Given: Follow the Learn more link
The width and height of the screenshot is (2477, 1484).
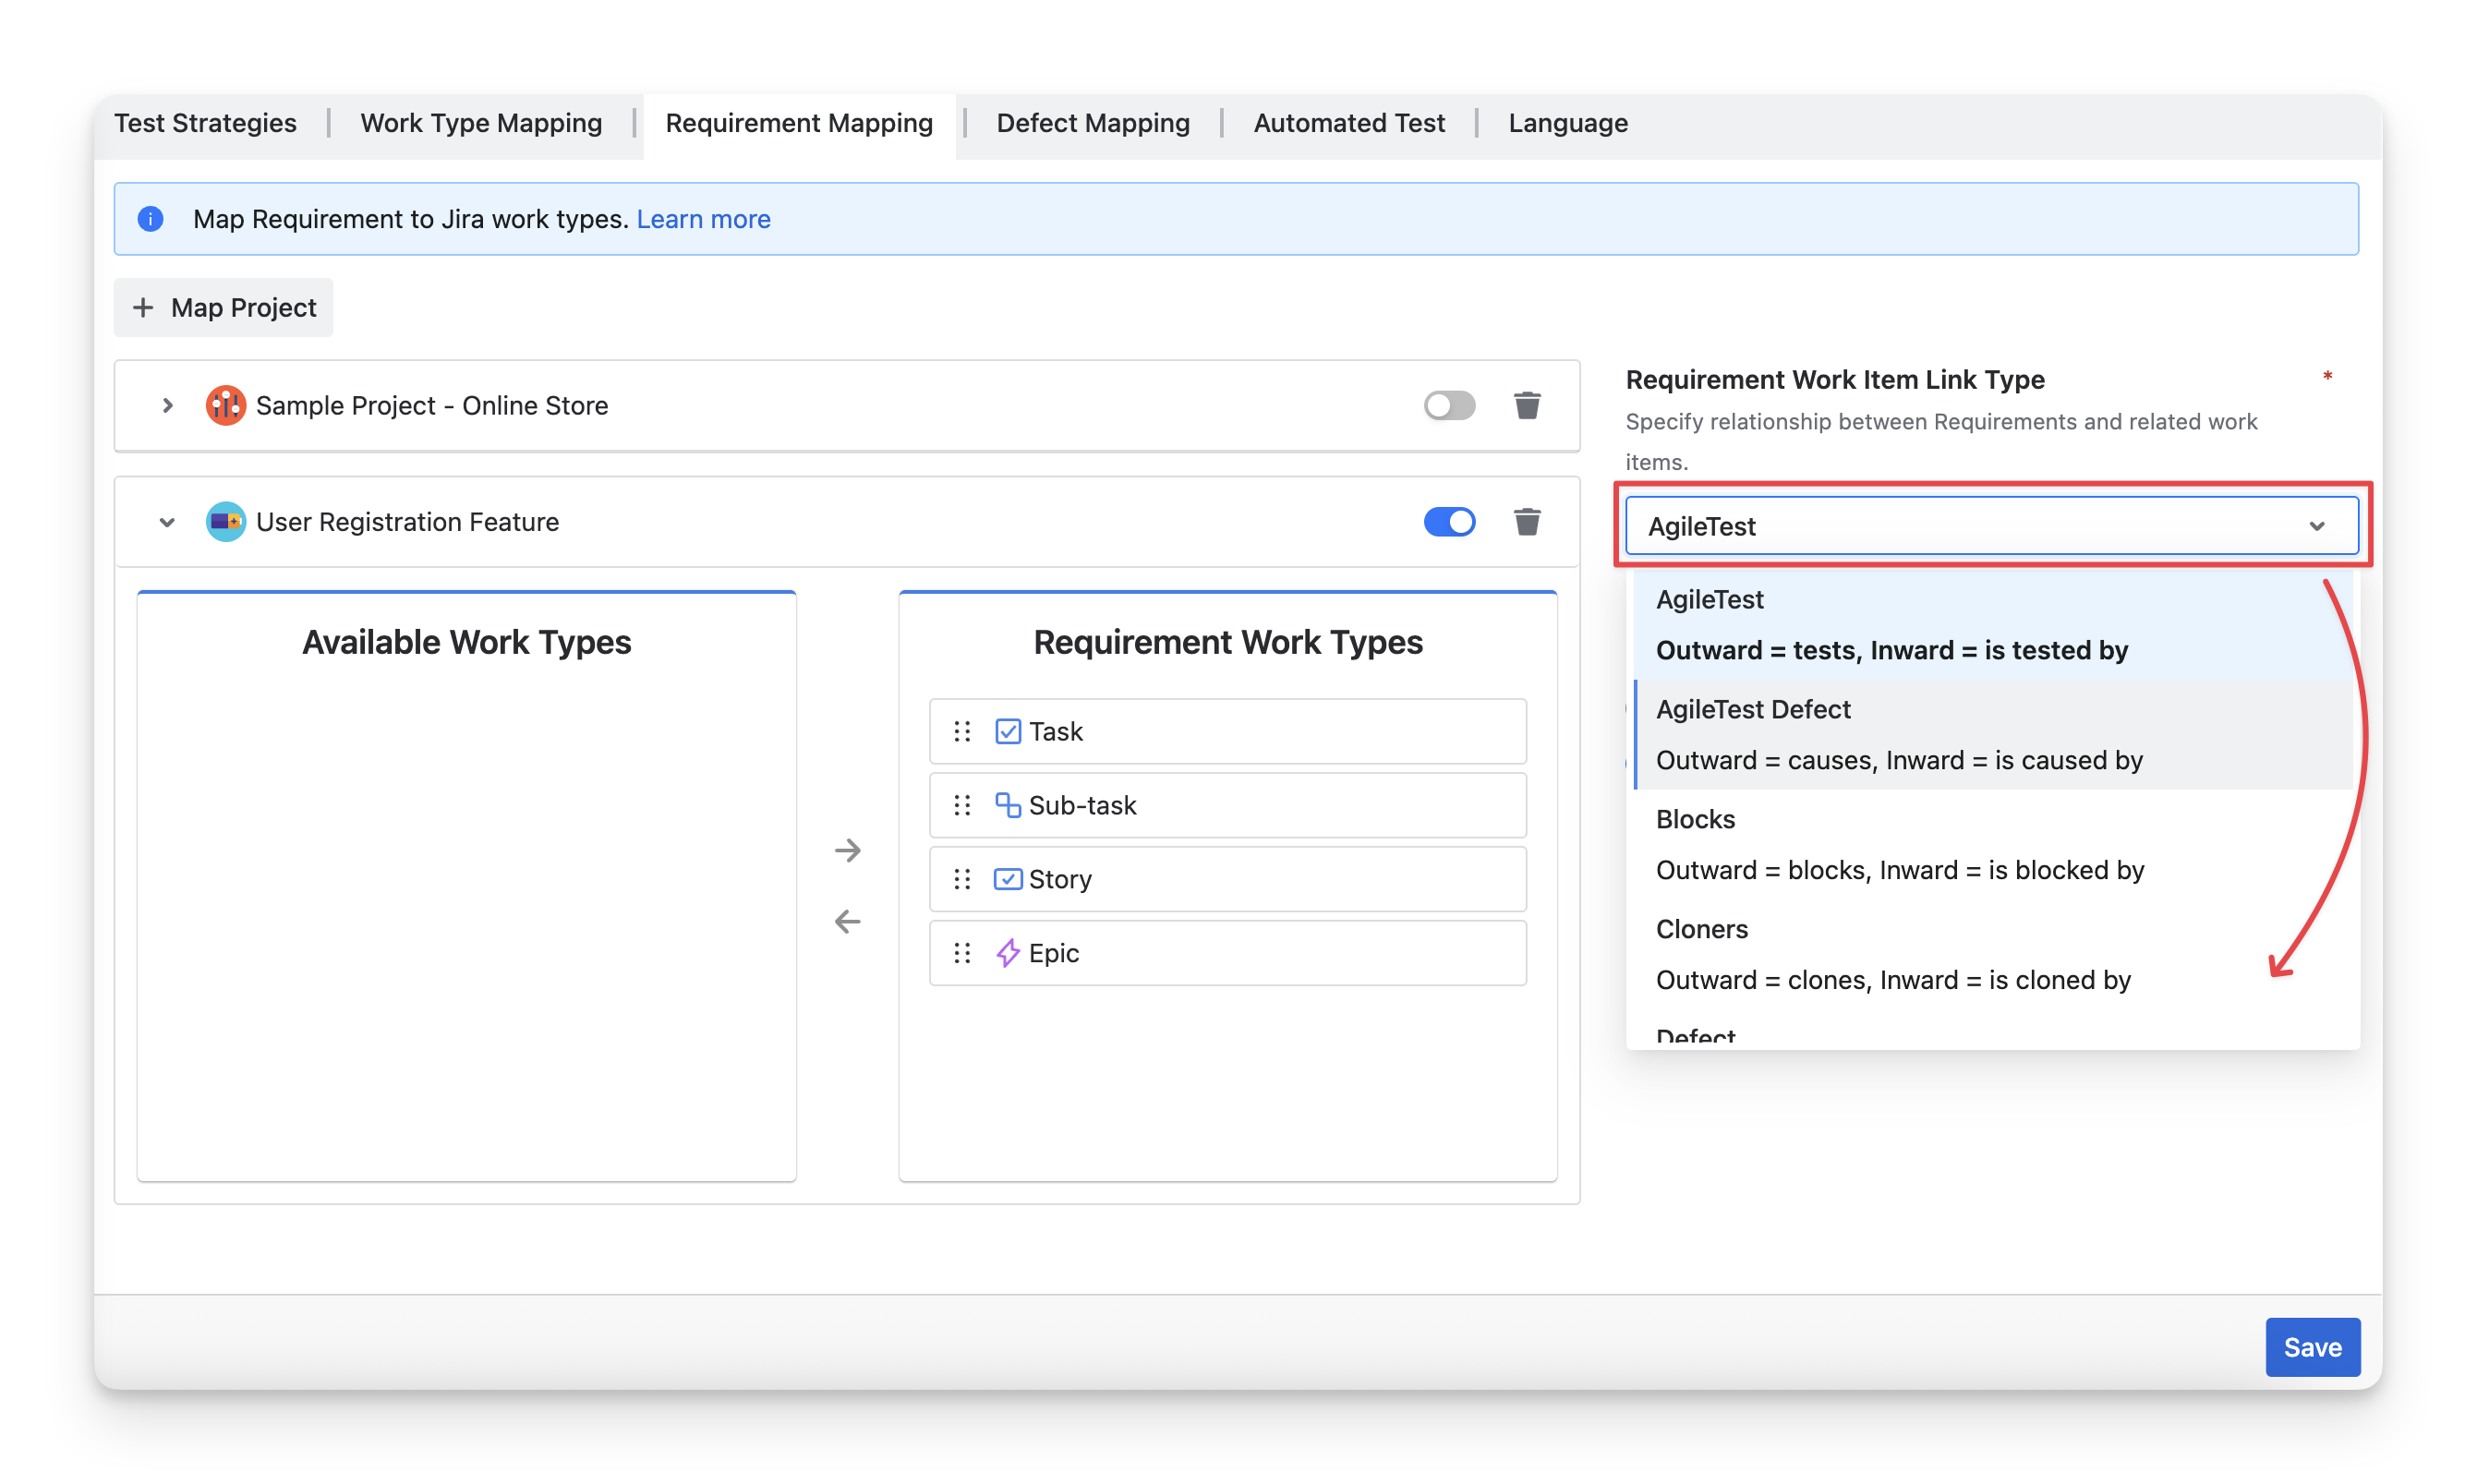Looking at the screenshot, I should click(x=703, y=219).
